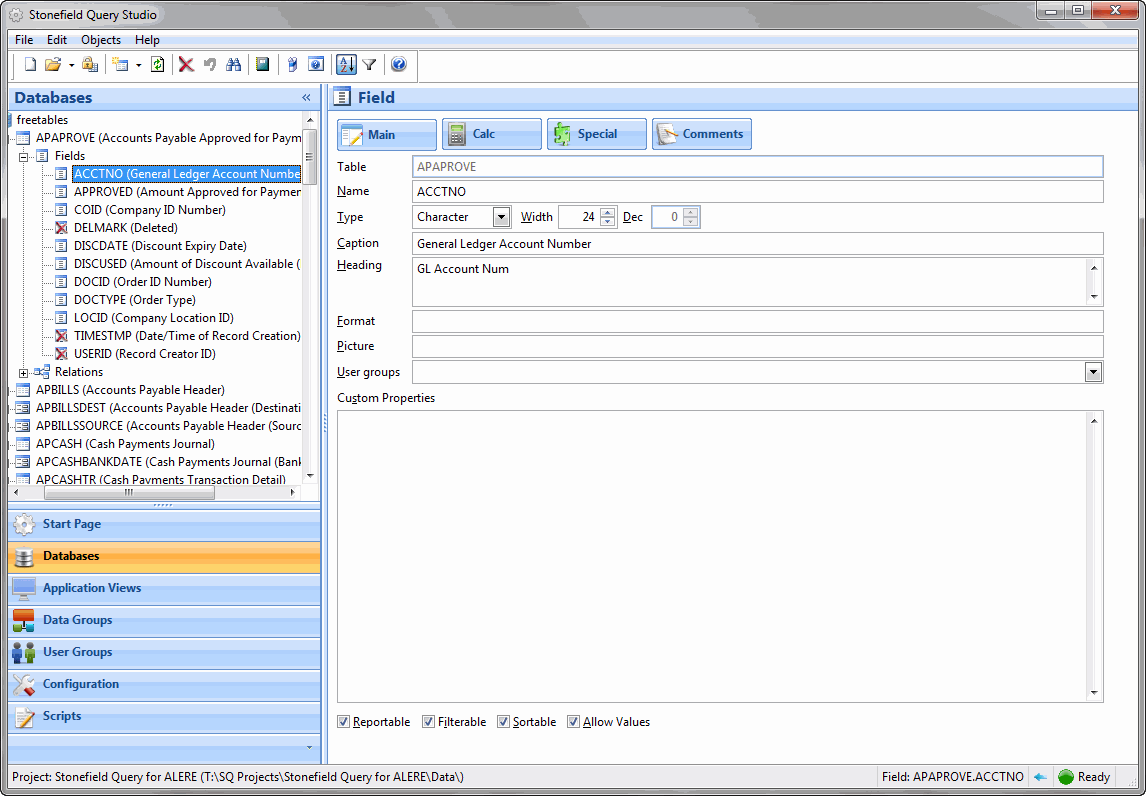This screenshot has height=796, width=1146.
Task: Click the blue help question mark icon
Action: (399, 65)
